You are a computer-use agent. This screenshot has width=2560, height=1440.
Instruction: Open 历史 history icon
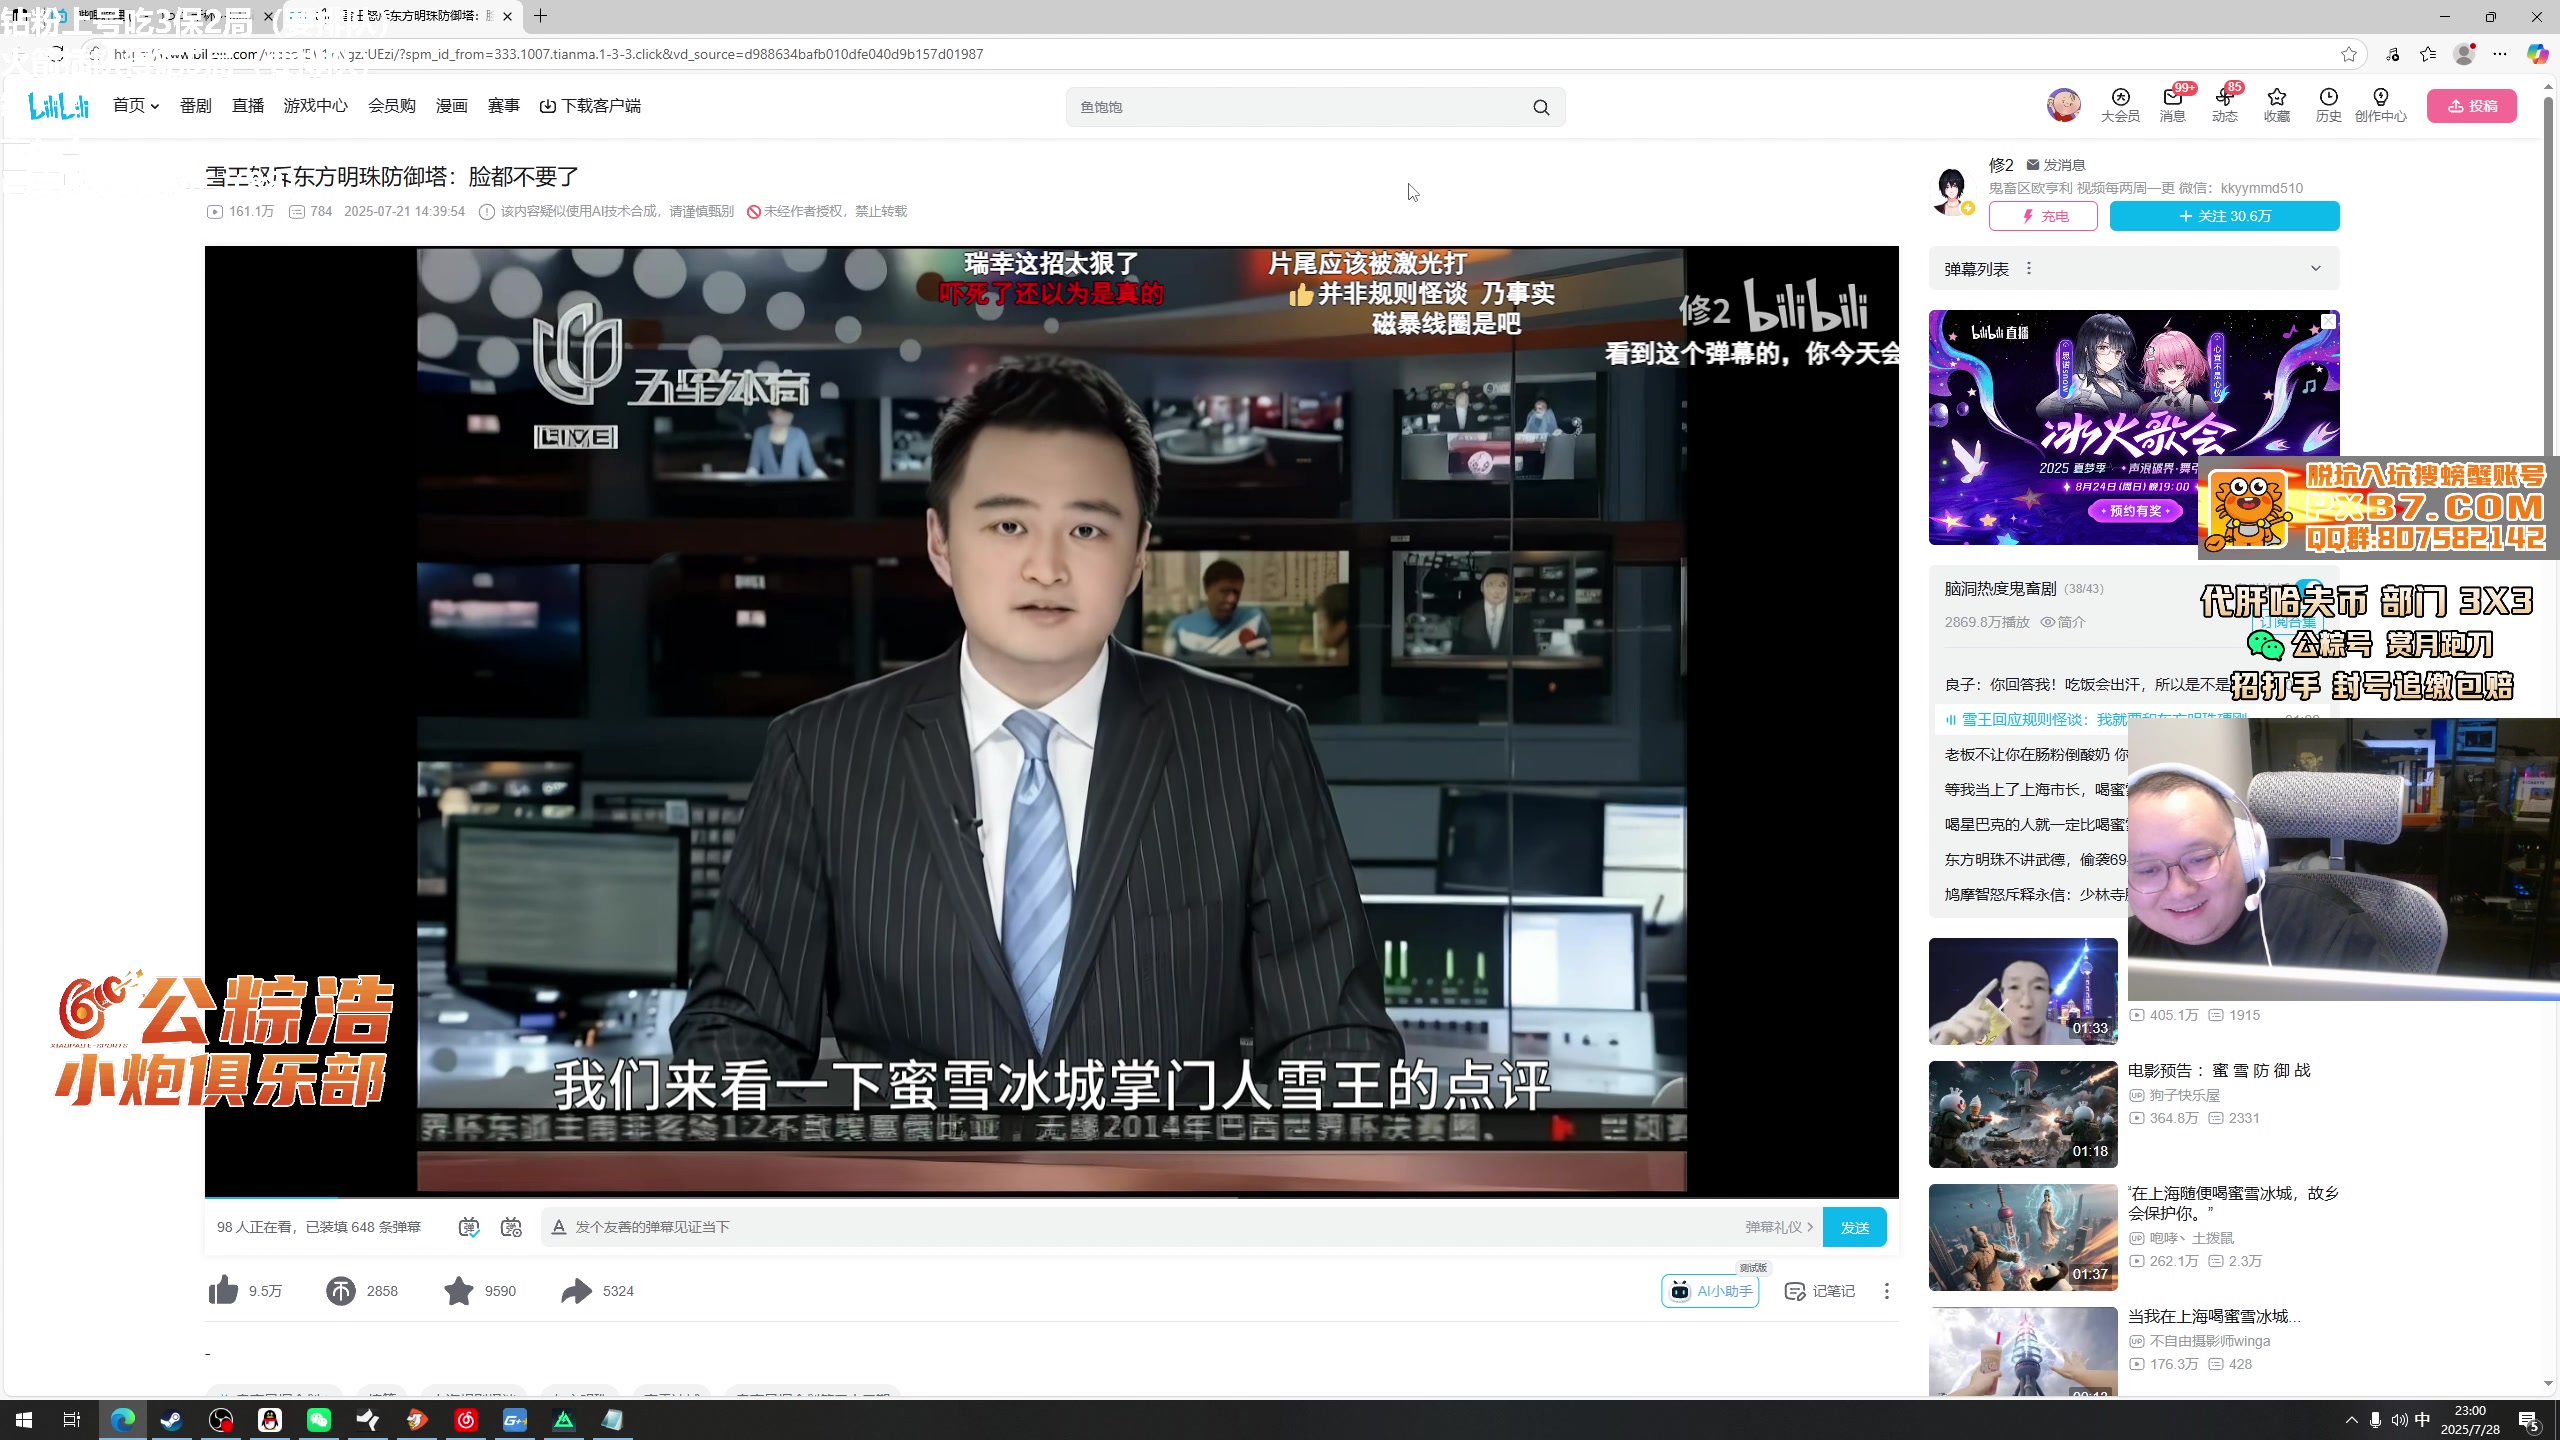(x=2329, y=105)
